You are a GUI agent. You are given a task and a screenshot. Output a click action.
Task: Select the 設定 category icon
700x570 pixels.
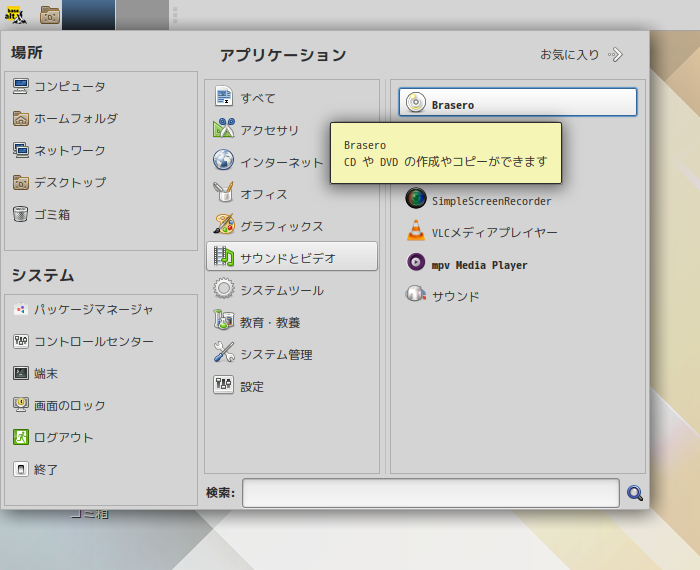tap(223, 384)
